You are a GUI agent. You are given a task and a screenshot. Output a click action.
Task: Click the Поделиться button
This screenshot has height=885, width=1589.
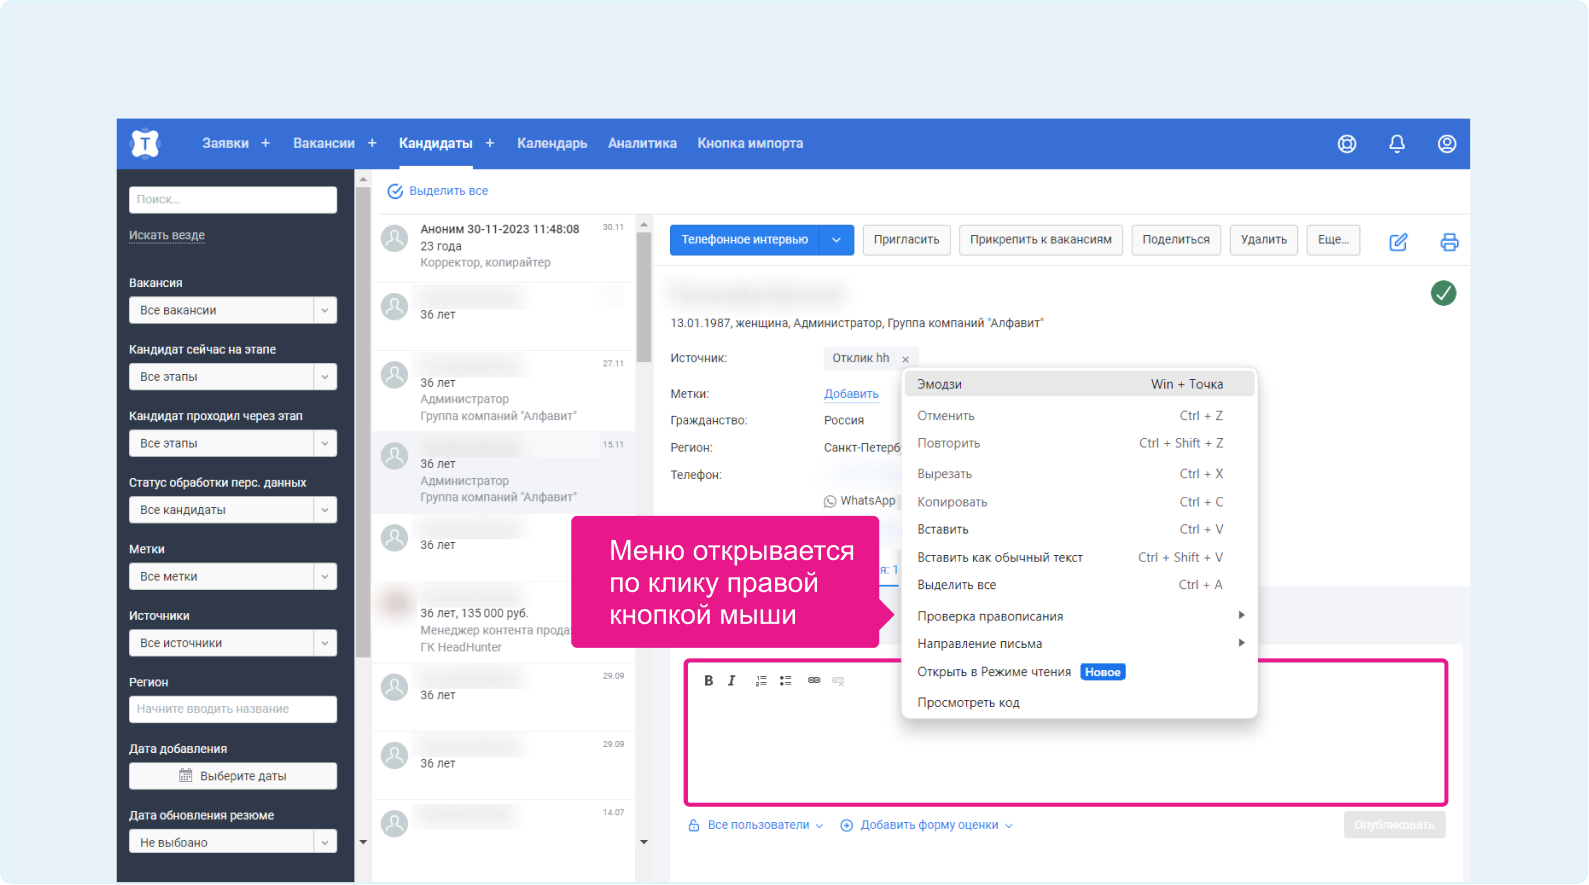1176,240
